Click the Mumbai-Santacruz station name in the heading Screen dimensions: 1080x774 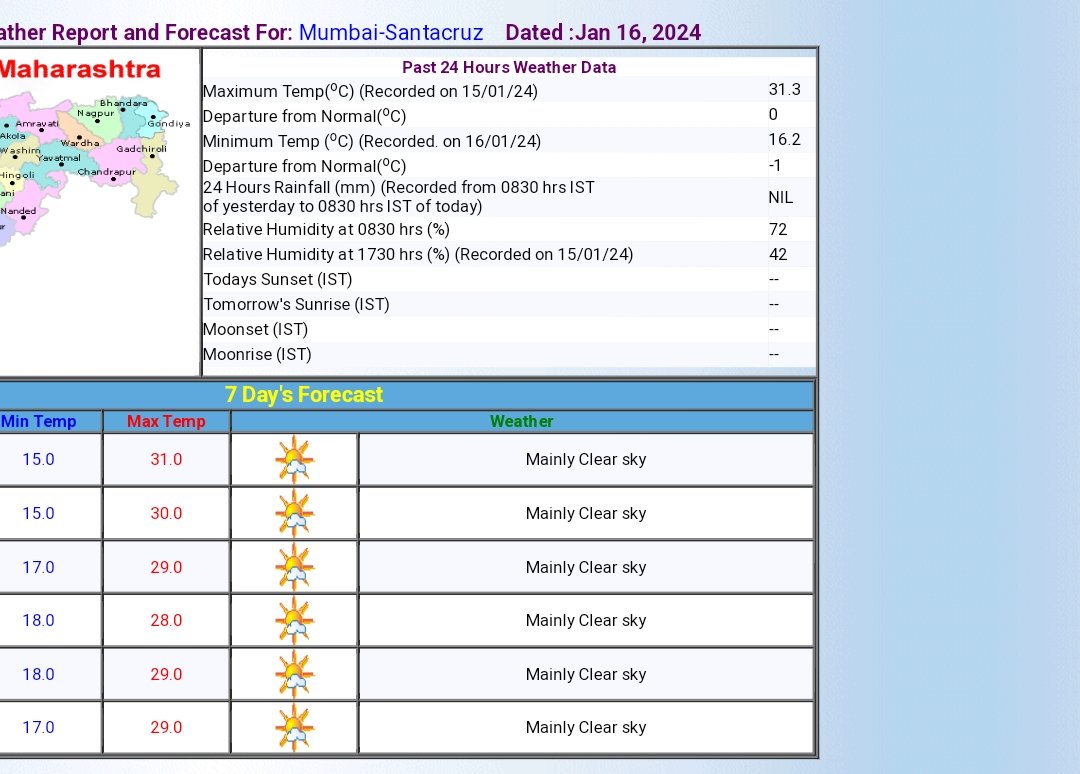pos(391,32)
